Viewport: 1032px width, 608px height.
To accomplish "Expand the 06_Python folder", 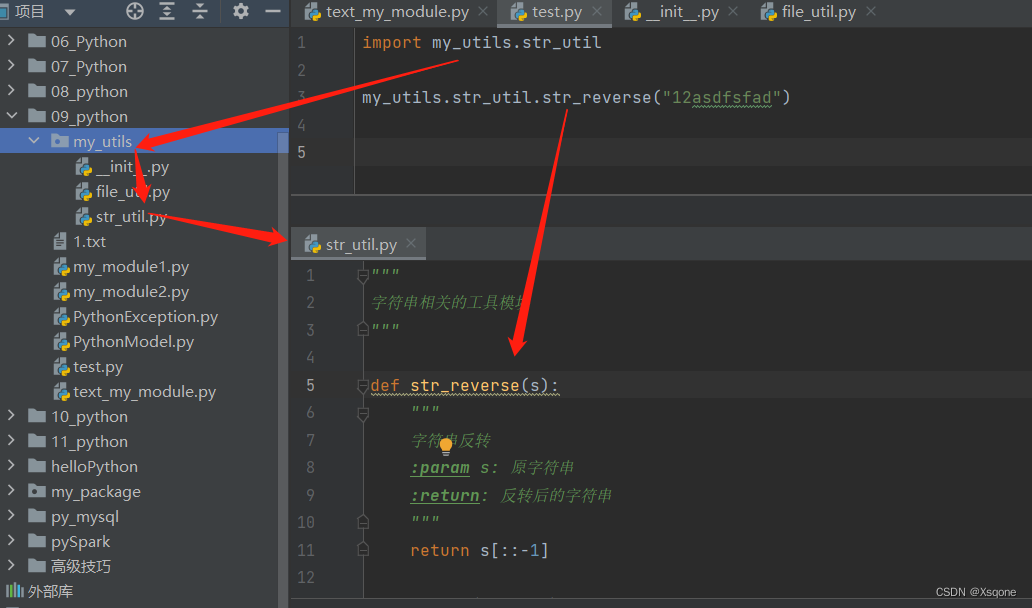I will (11, 41).
